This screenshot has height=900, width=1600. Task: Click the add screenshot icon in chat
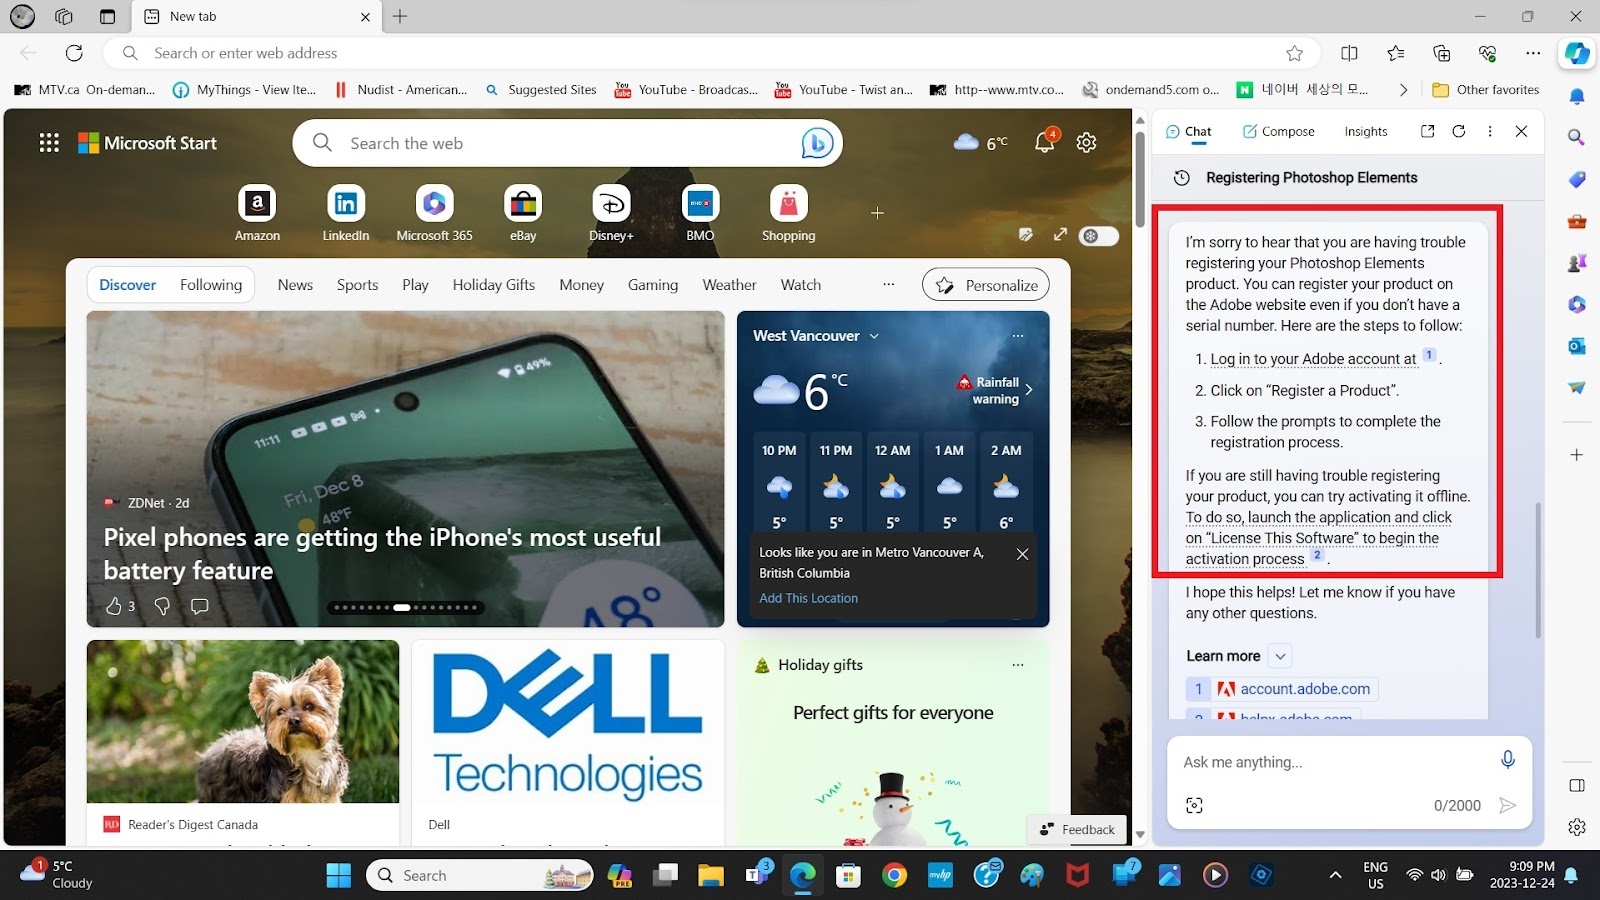pos(1194,805)
